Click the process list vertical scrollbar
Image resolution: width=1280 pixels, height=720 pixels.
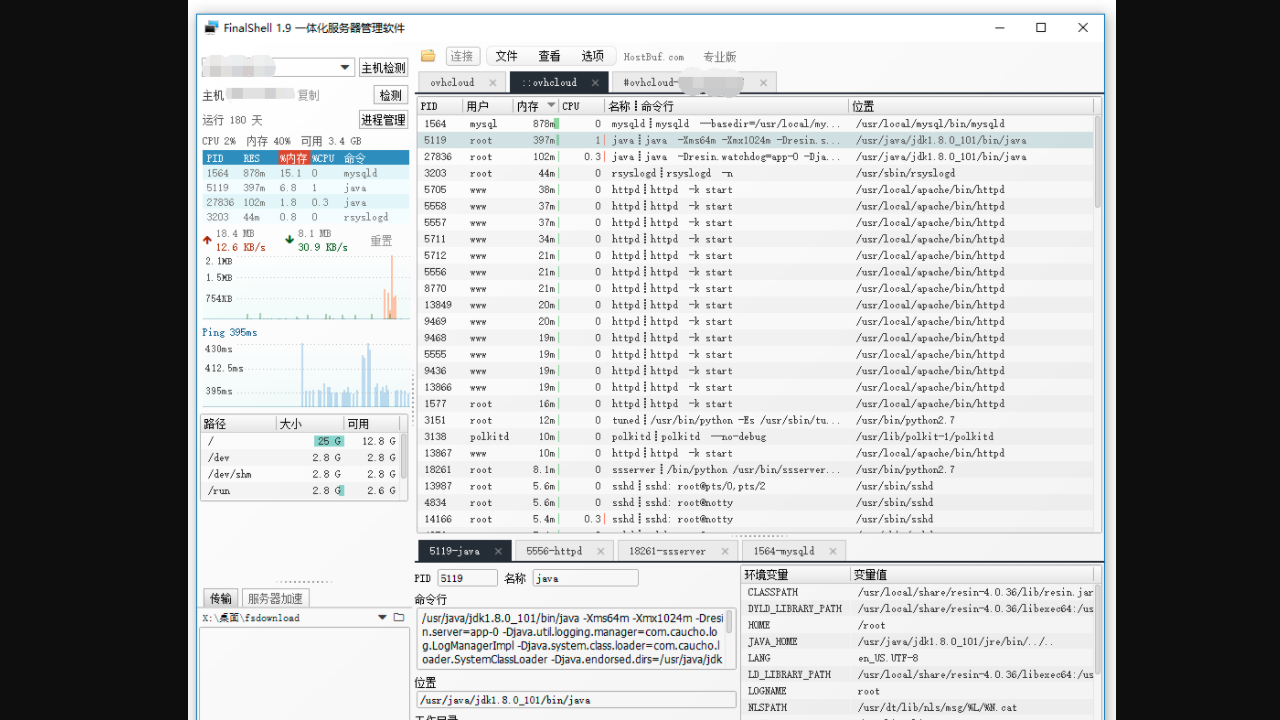tap(1097, 160)
